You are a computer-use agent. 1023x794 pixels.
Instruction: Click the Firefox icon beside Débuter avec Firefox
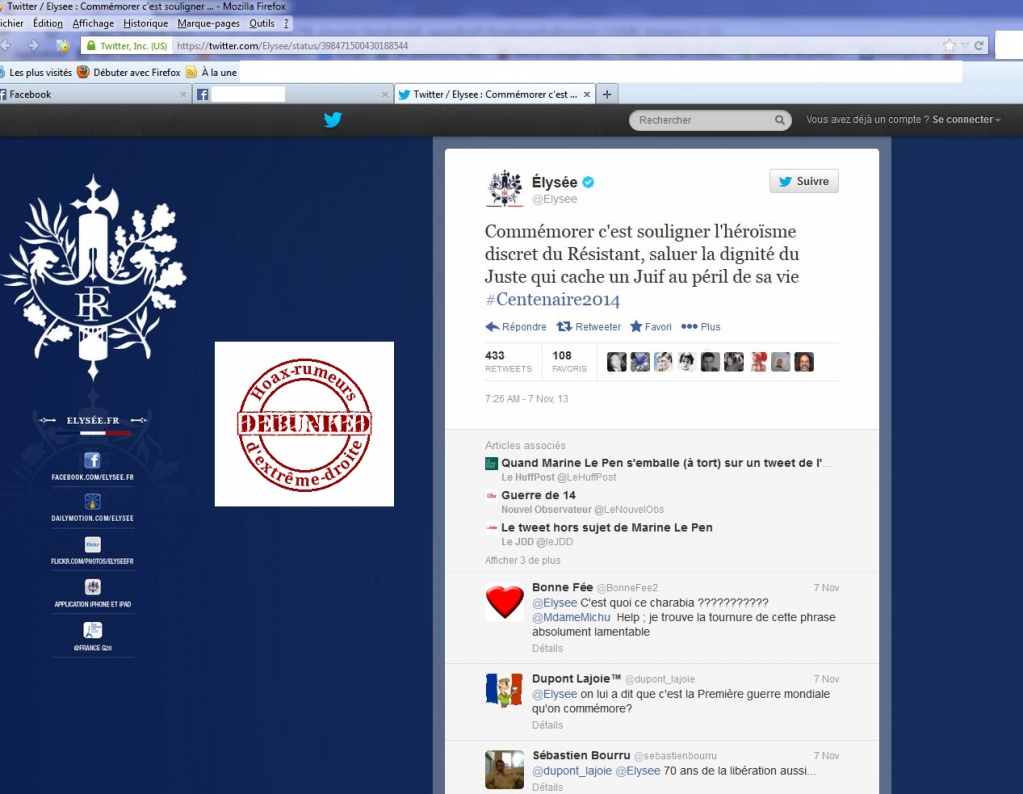(x=83, y=72)
